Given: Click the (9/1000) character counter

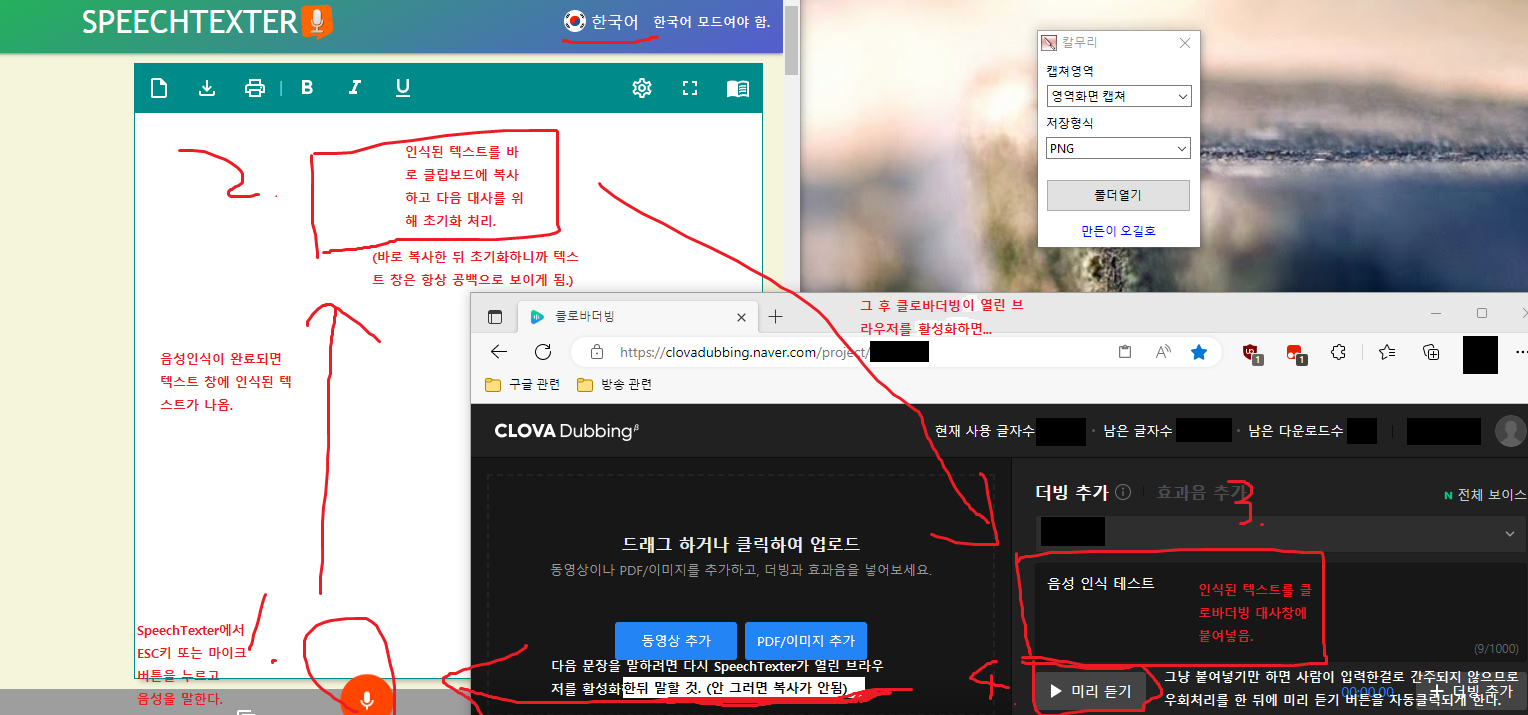Looking at the screenshot, I should coord(1495,648).
